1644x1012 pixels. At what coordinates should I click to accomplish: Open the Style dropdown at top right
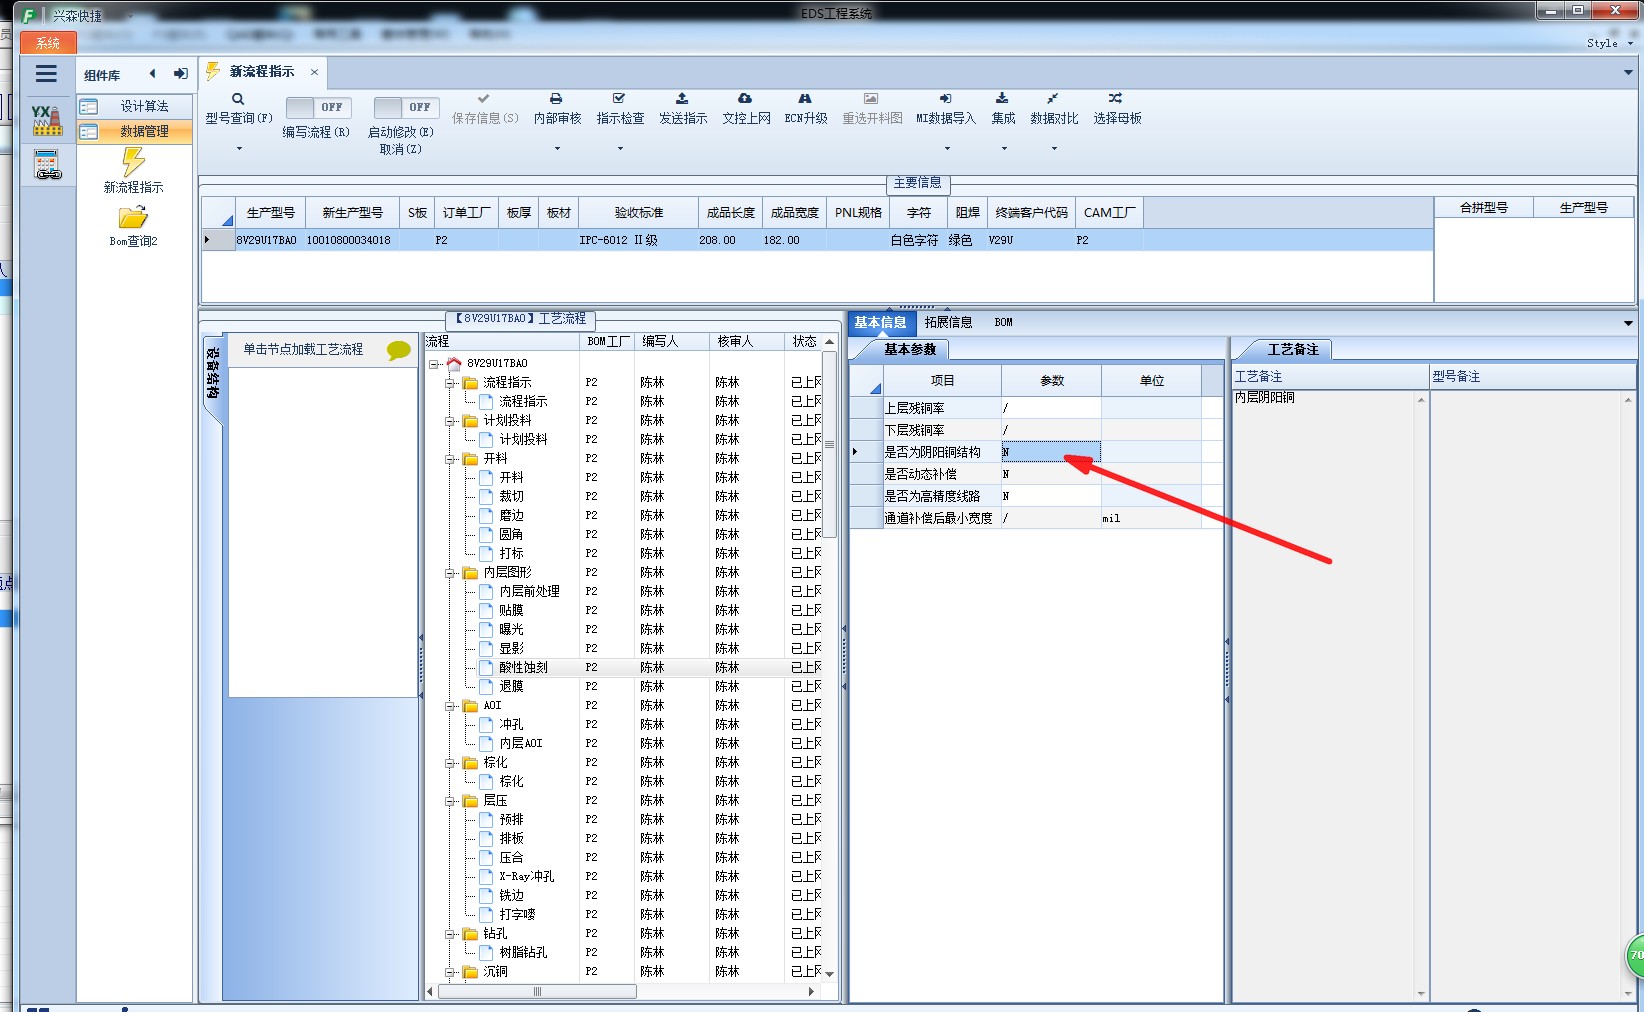point(1609,43)
